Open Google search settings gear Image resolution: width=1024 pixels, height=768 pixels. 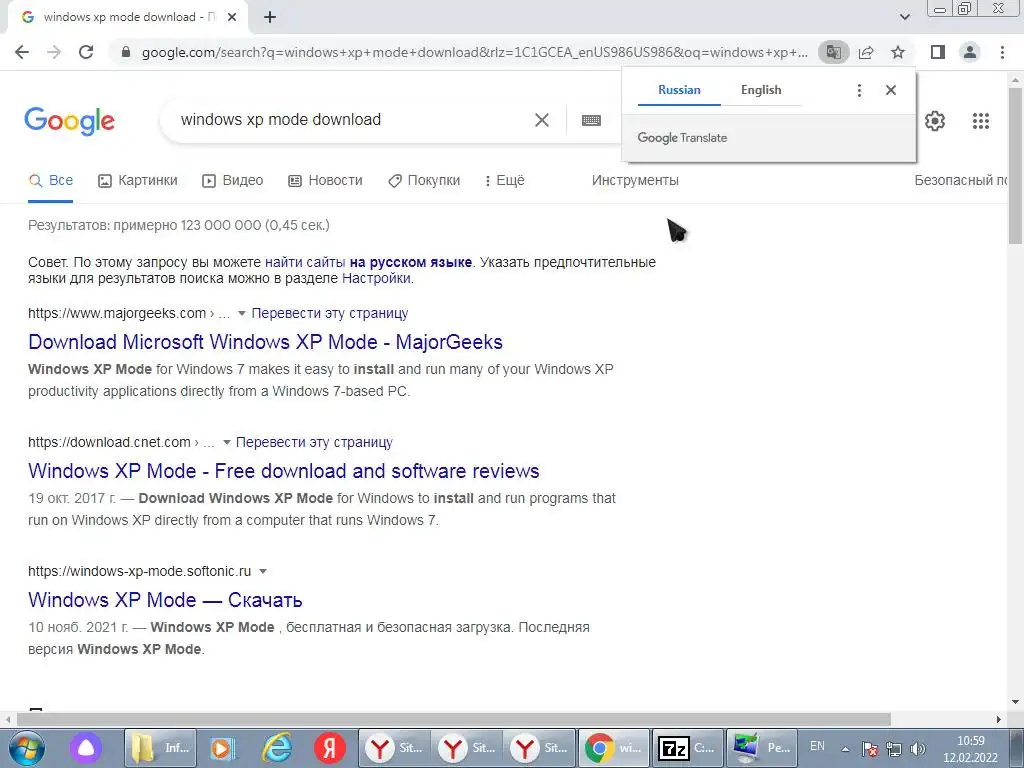(935, 121)
